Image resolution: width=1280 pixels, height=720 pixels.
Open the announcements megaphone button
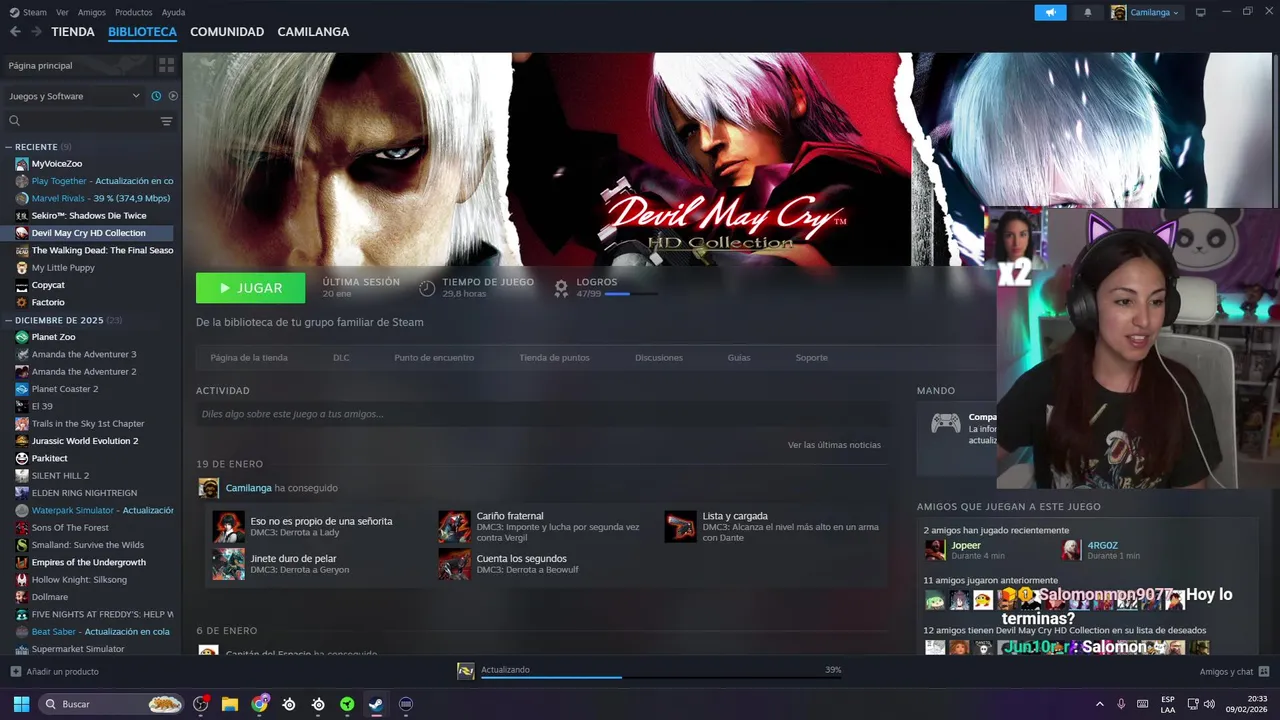click(1050, 13)
